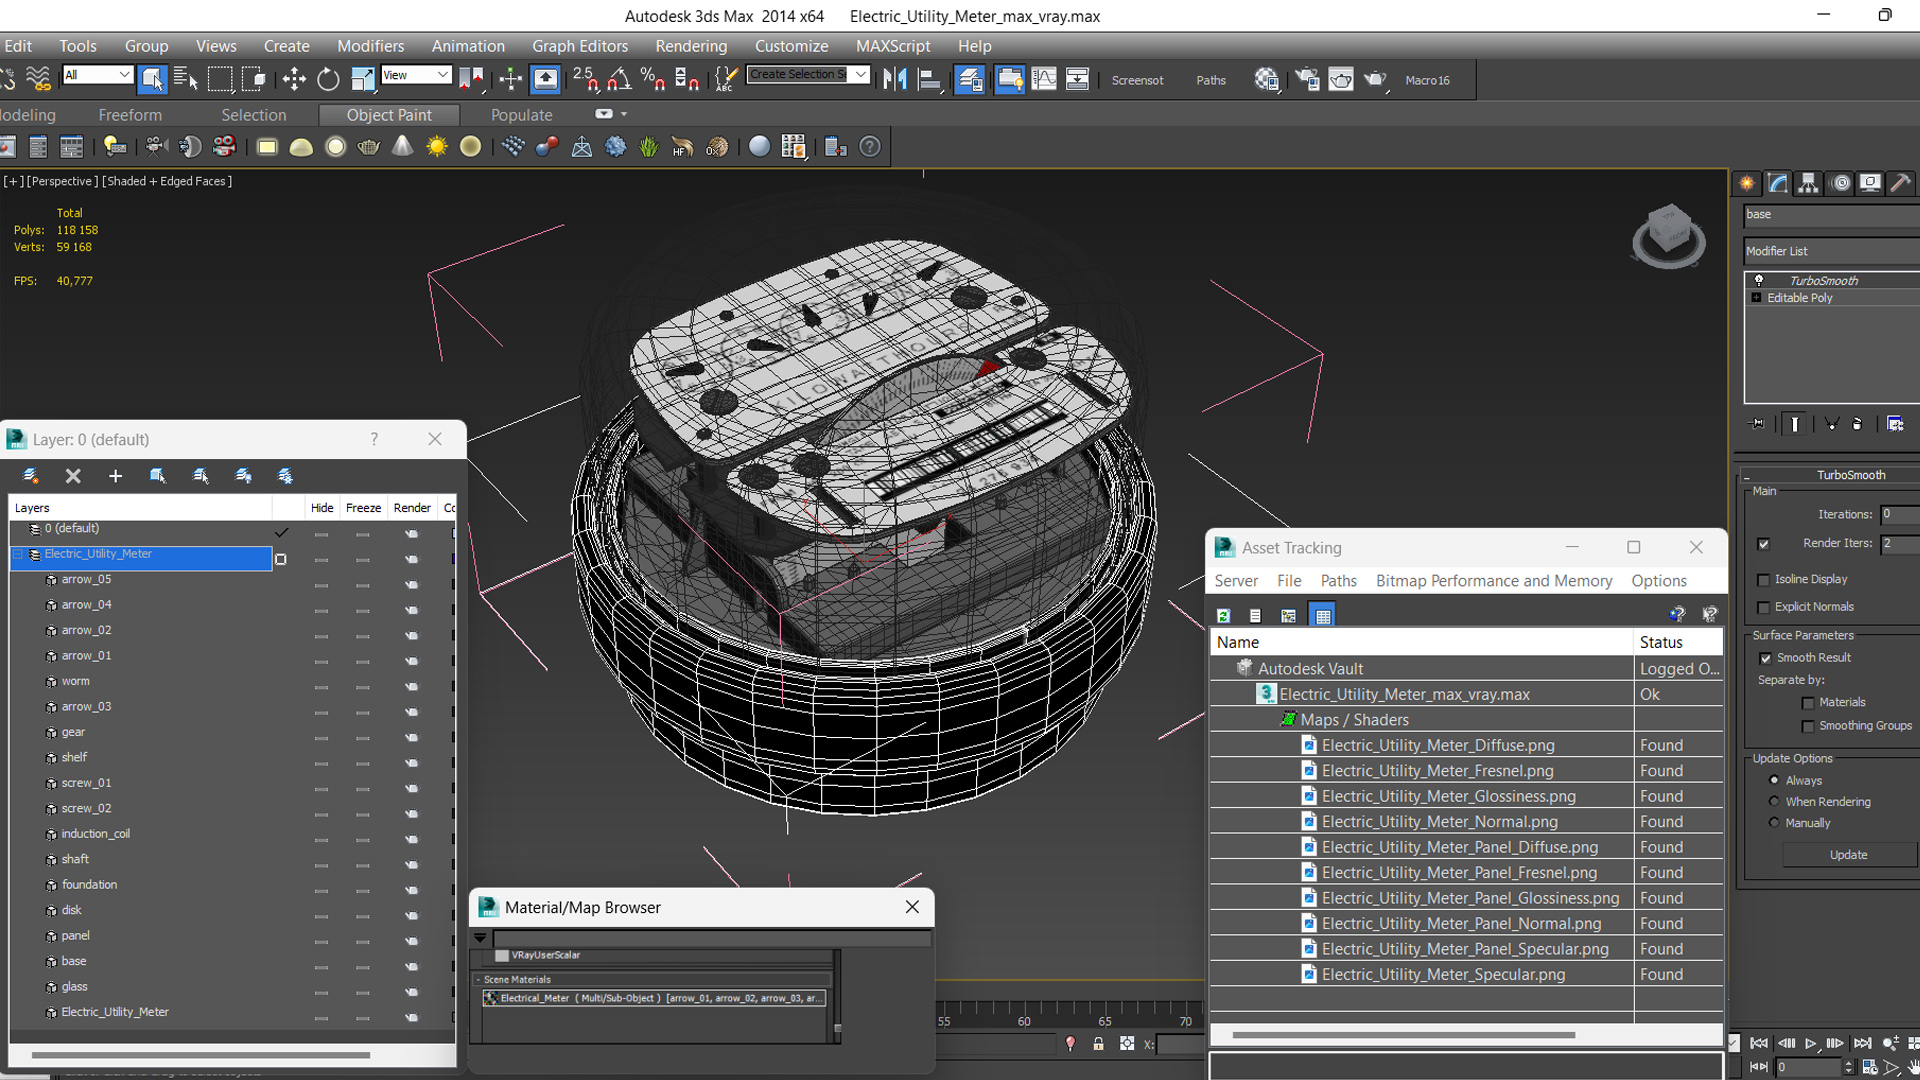Collapse Scene Materials group
This screenshot has width=1920, height=1080.
click(478, 980)
